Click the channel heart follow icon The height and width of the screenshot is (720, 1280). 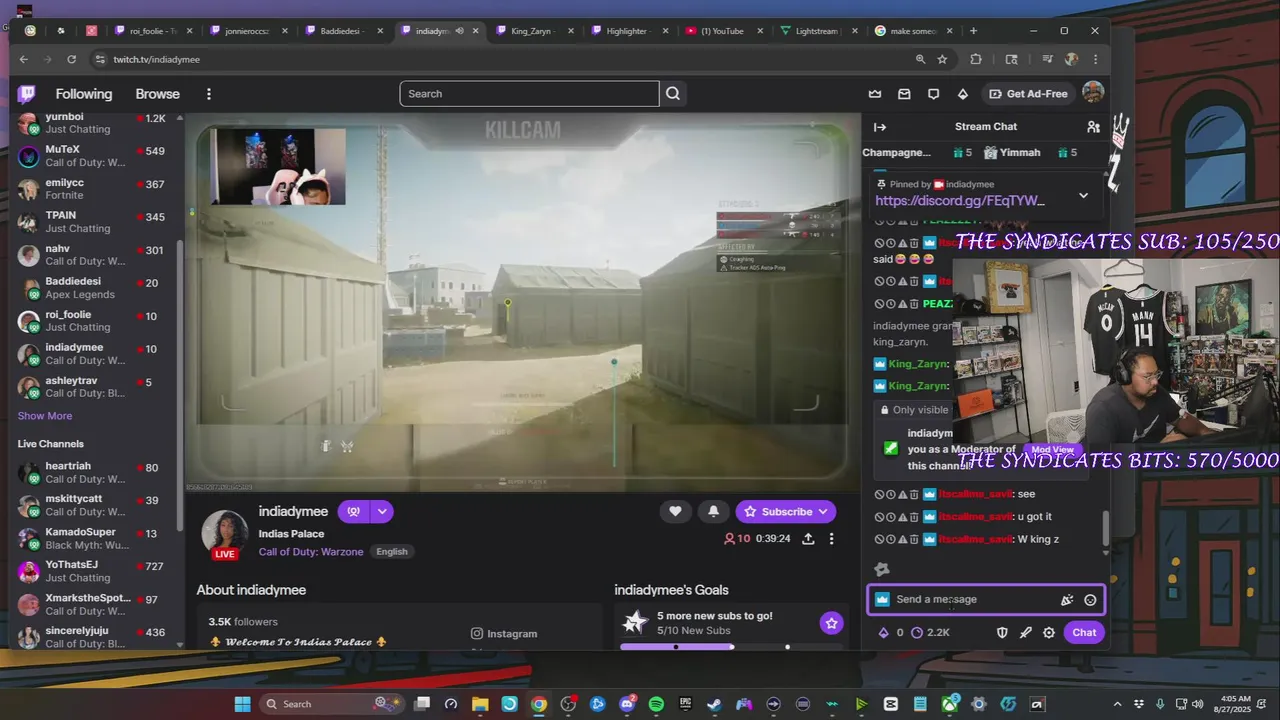tap(675, 511)
